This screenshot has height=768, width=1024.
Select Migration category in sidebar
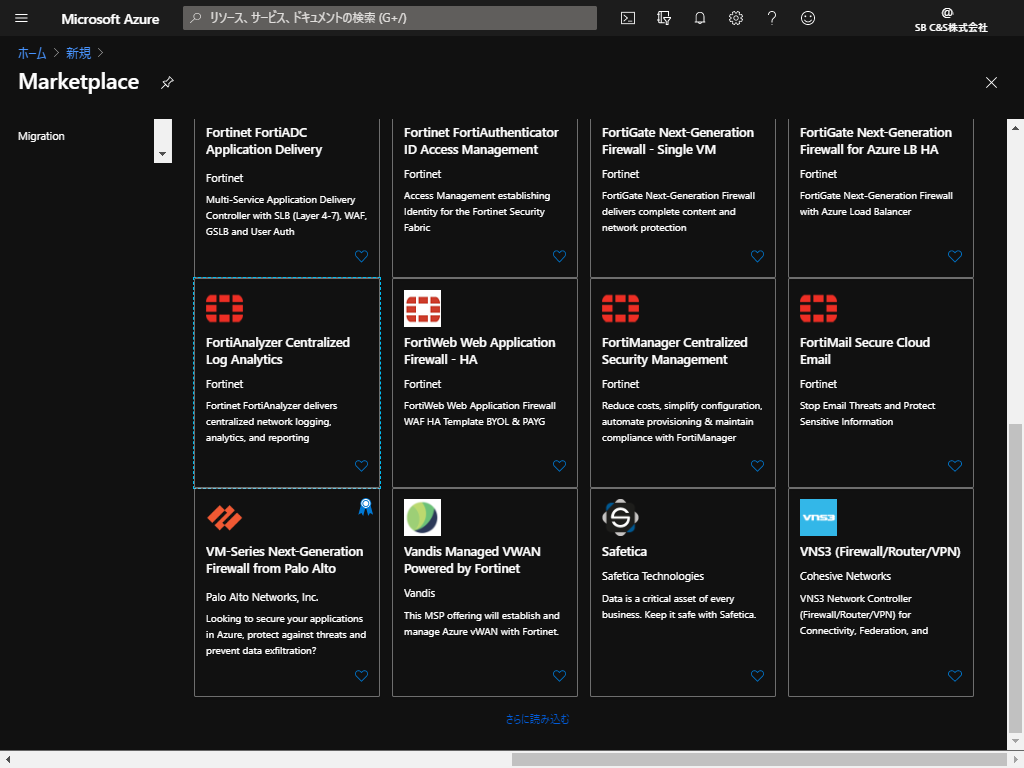tap(41, 136)
